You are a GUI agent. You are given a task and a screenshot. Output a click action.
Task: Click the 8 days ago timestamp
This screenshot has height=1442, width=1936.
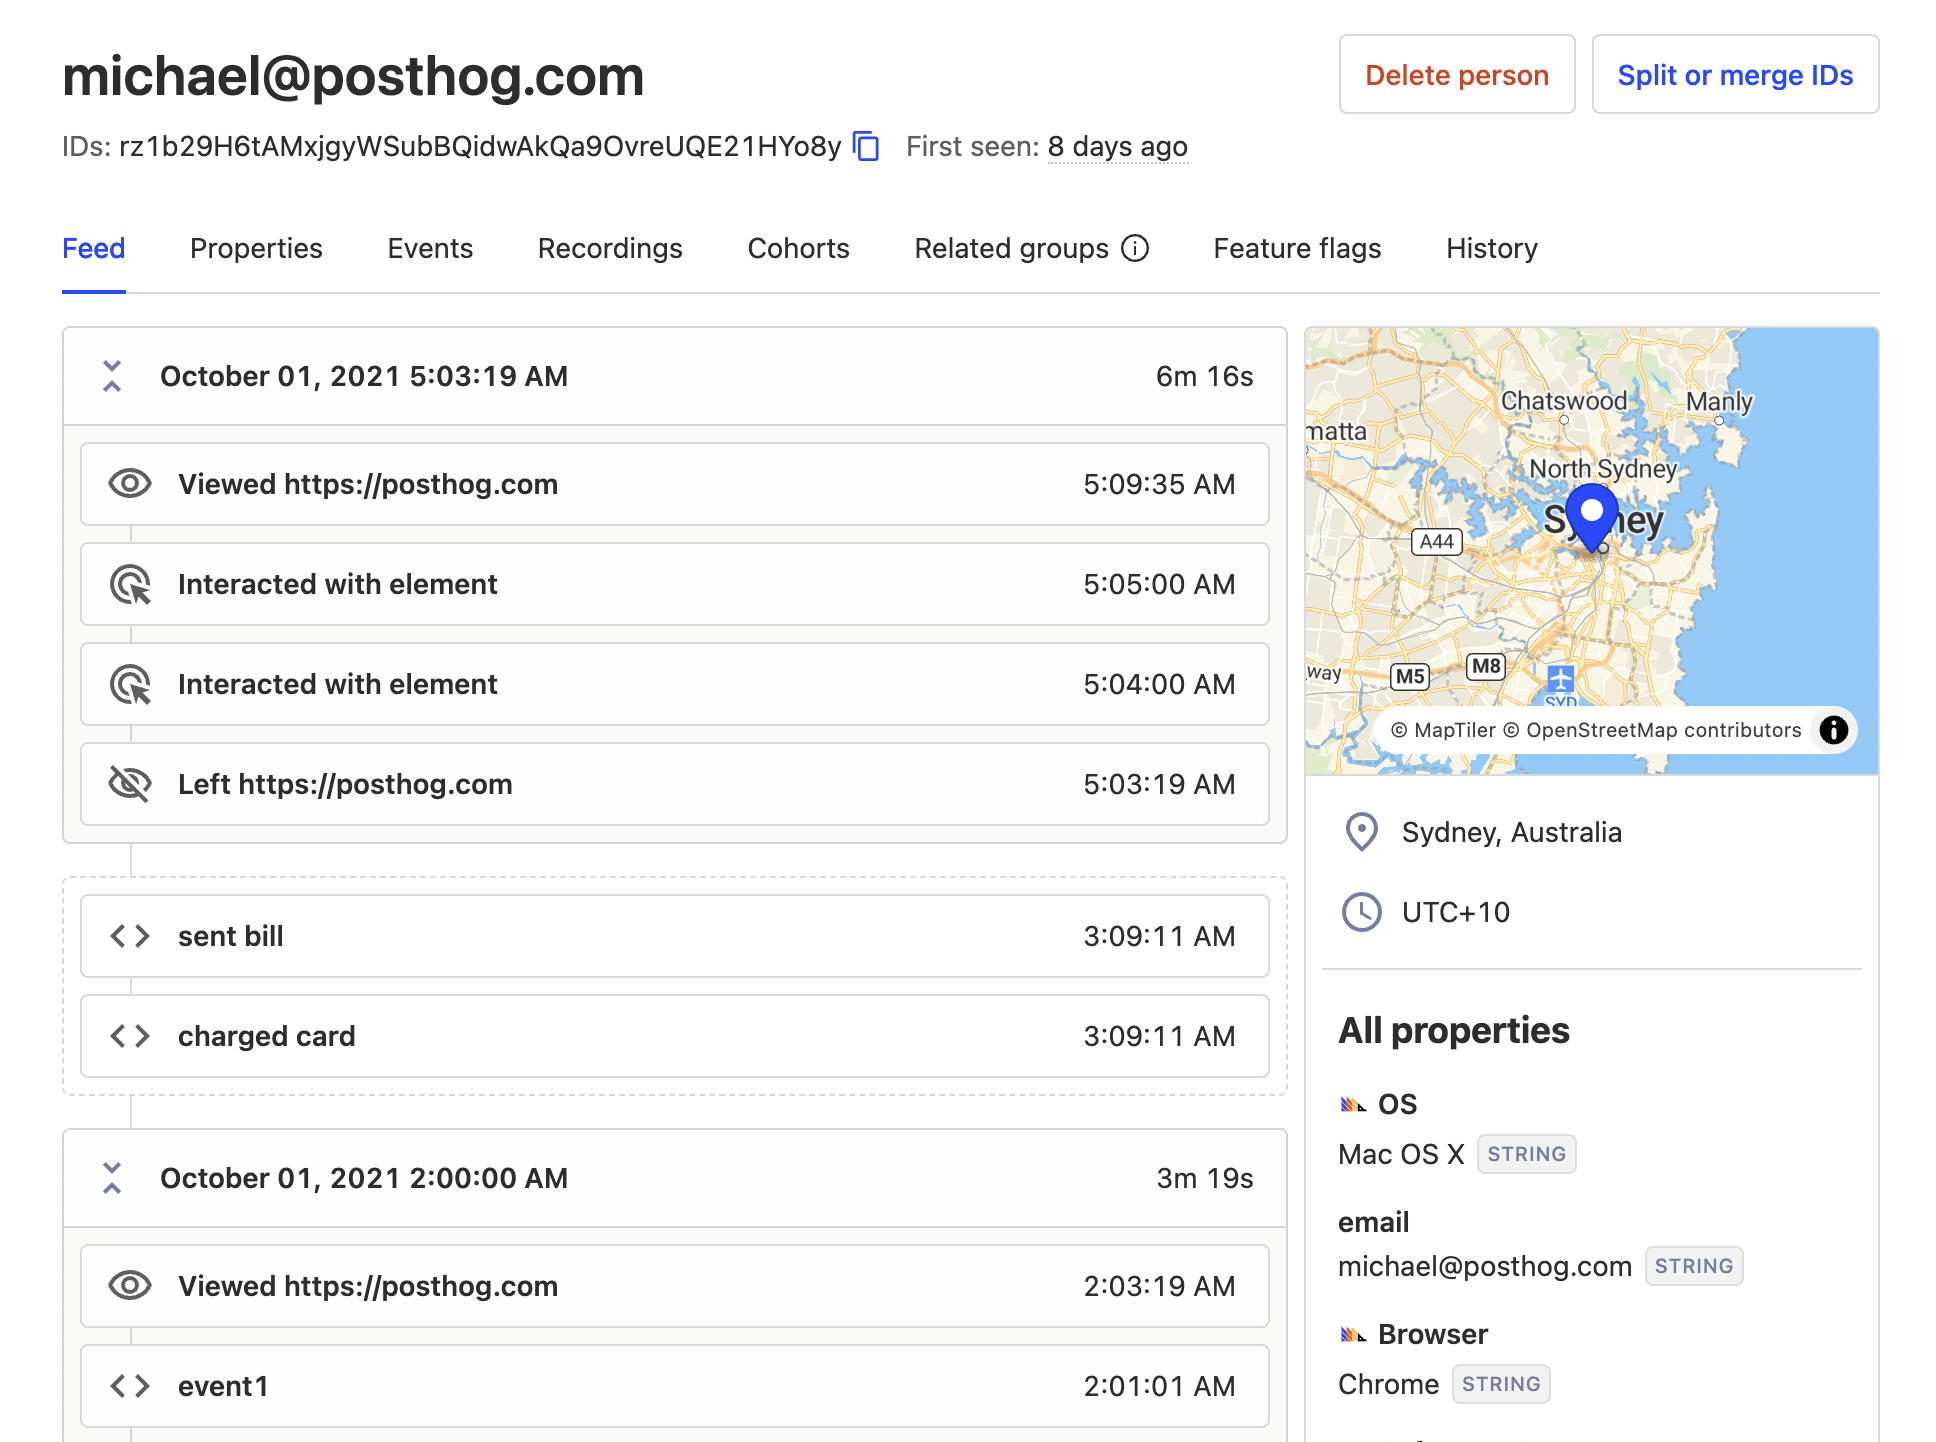click(1117, 147)
